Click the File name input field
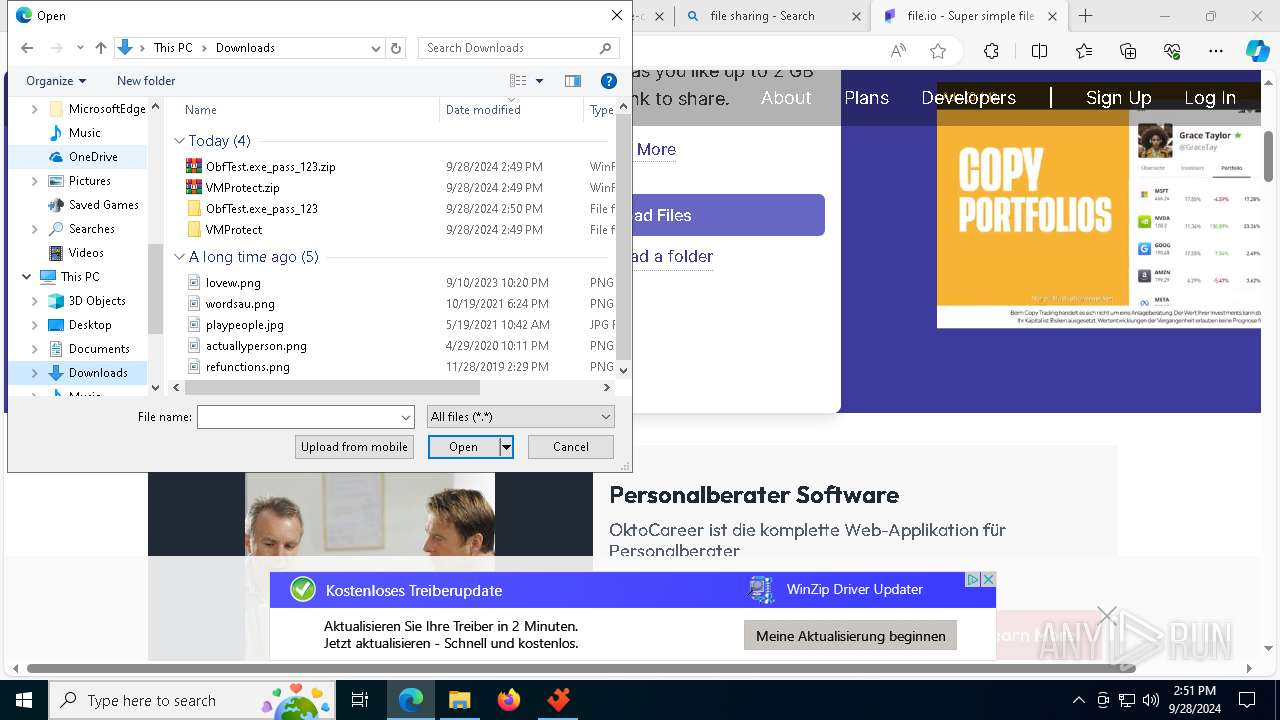Screen dimensions: 1280x720 [x=298, y=417]
